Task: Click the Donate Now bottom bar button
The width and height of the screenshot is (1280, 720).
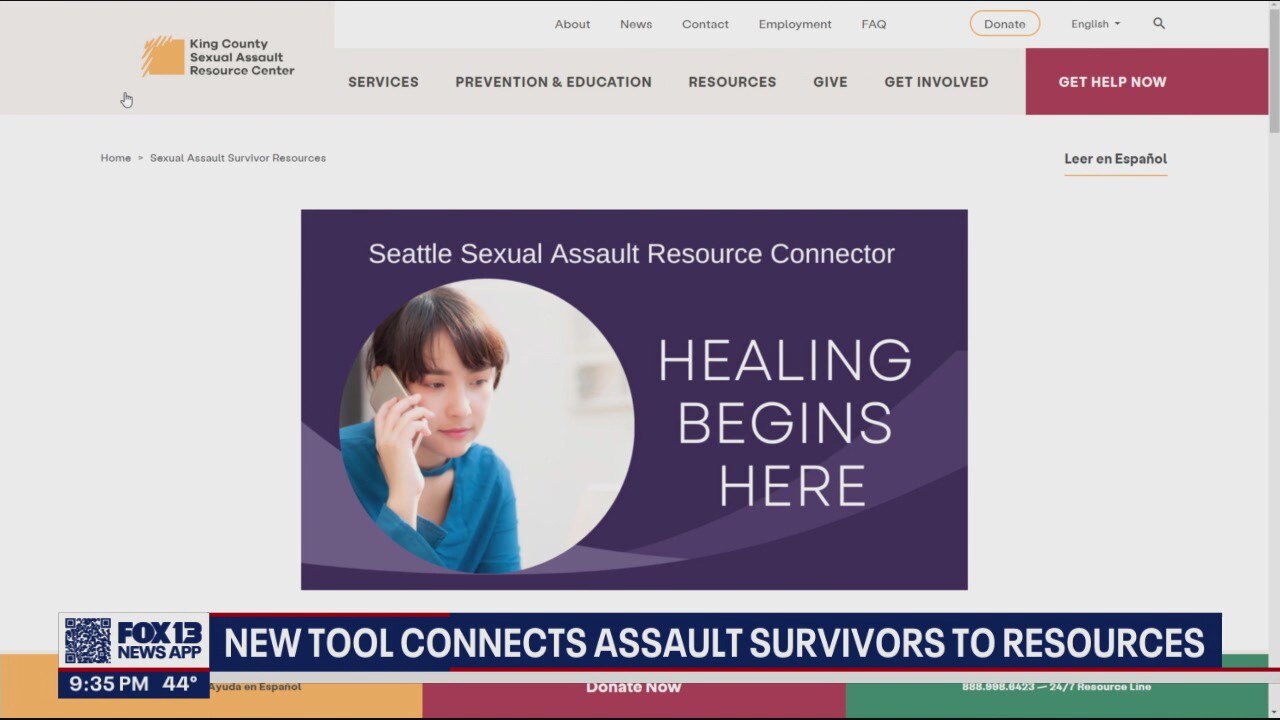Action: (x=633, y=686)
